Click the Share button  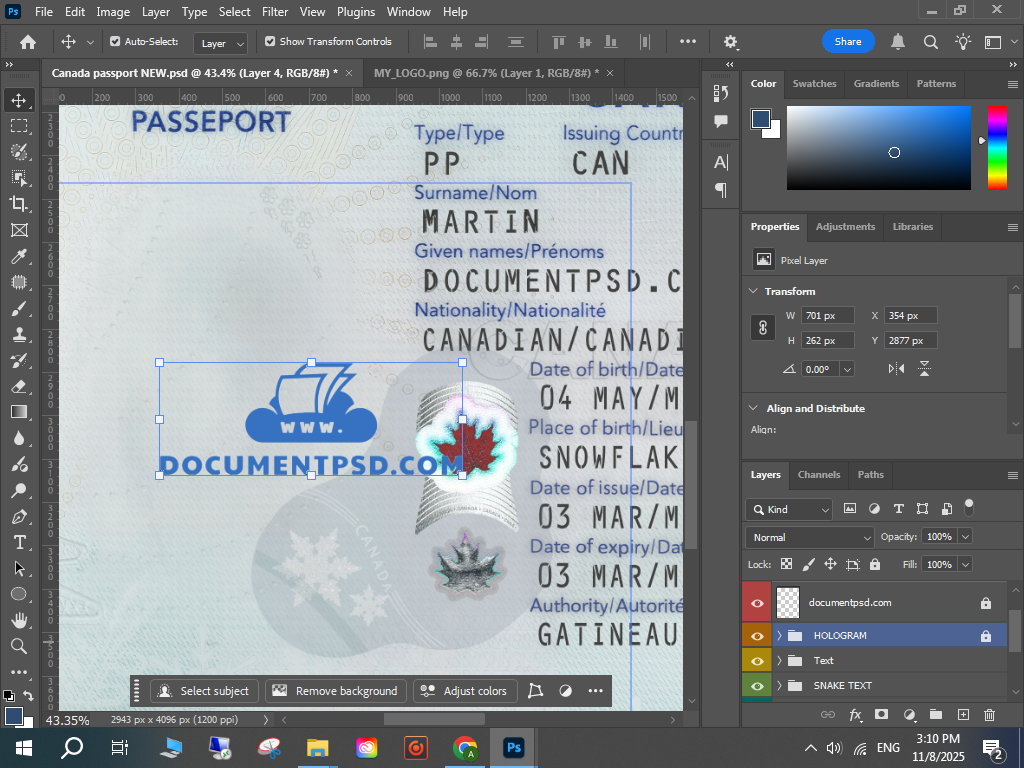point(848,42)
